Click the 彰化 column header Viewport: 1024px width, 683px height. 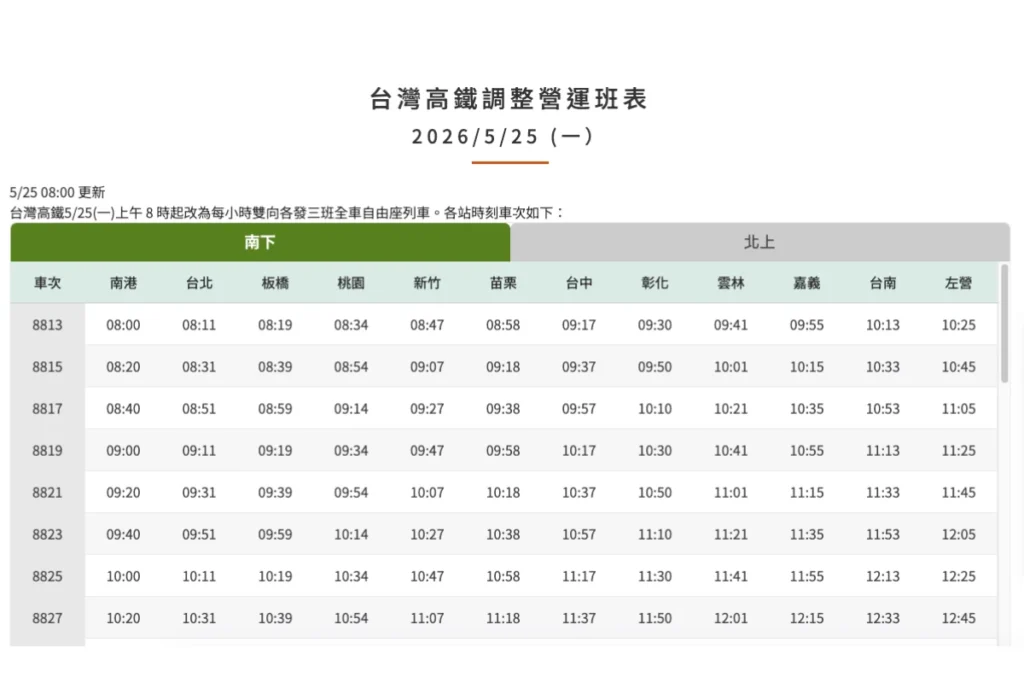click(655, 283)
